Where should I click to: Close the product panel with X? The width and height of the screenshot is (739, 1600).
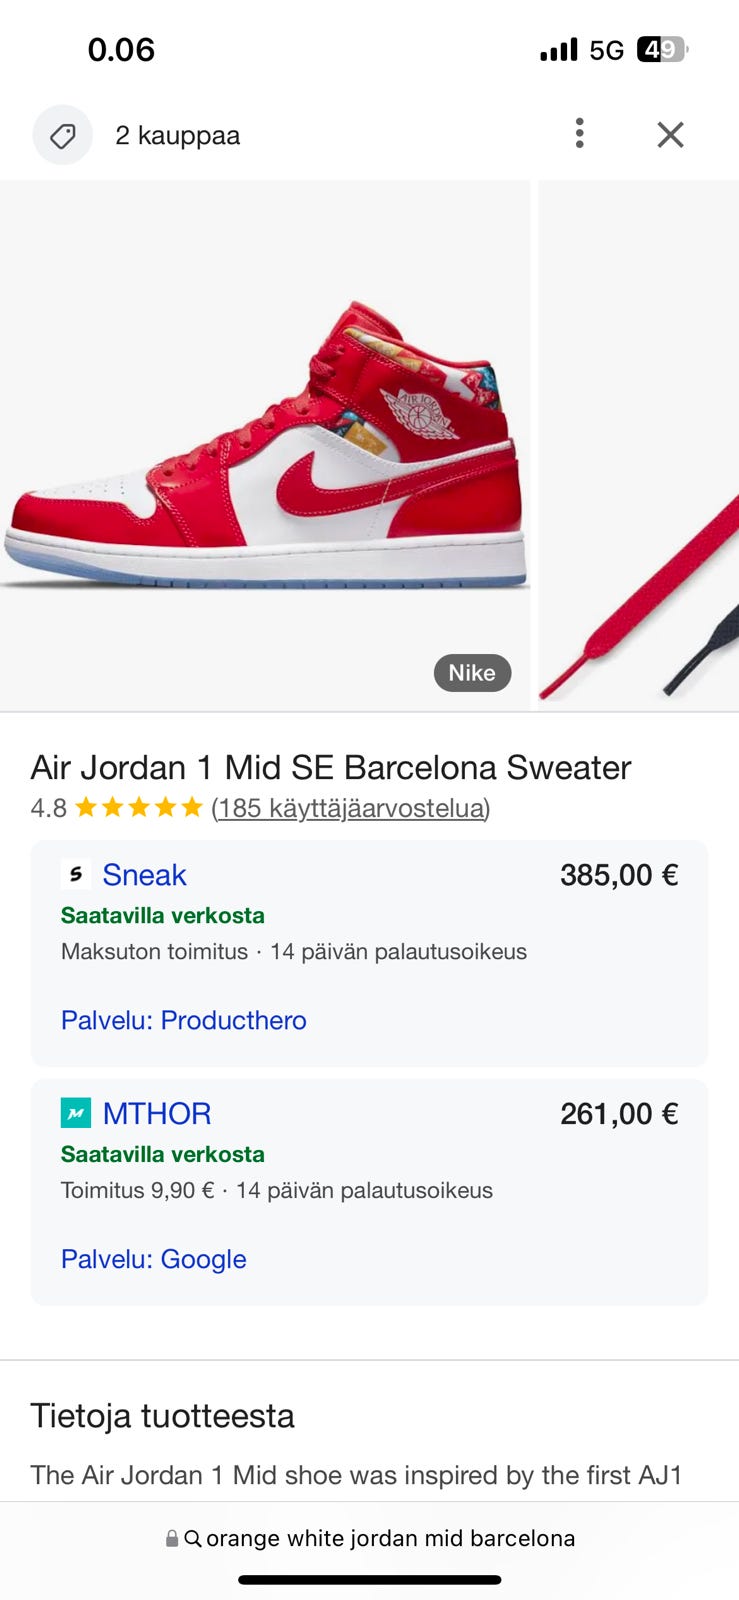tap(670, 135)
